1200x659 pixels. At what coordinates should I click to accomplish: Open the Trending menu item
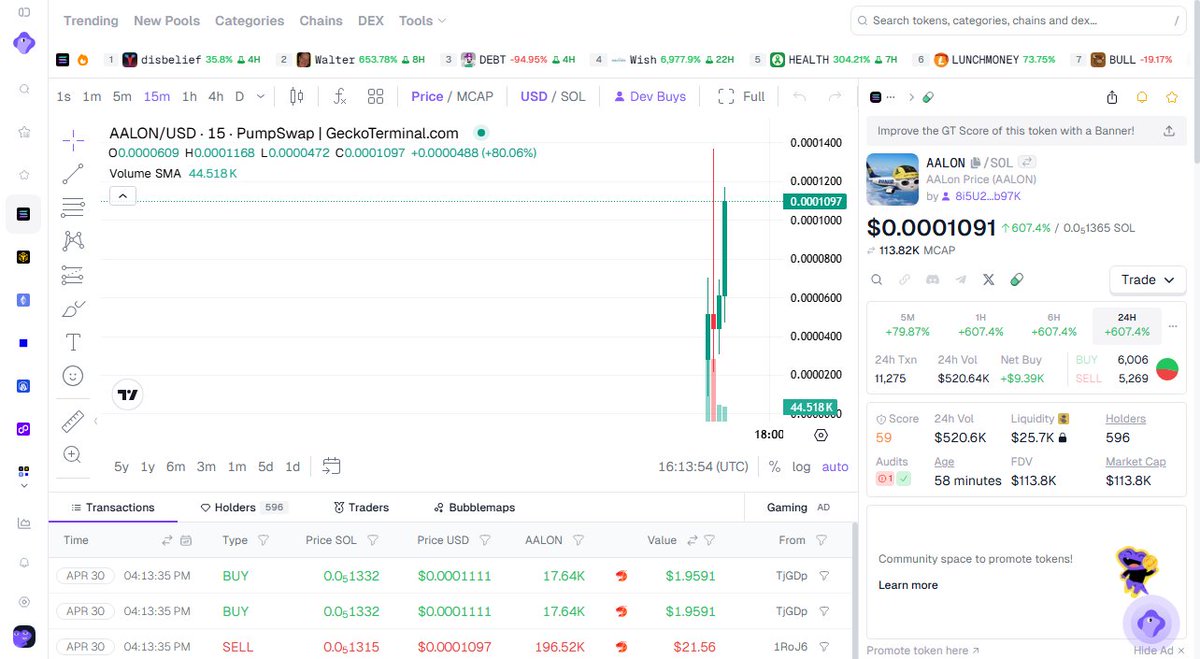[x=91, y=20]
